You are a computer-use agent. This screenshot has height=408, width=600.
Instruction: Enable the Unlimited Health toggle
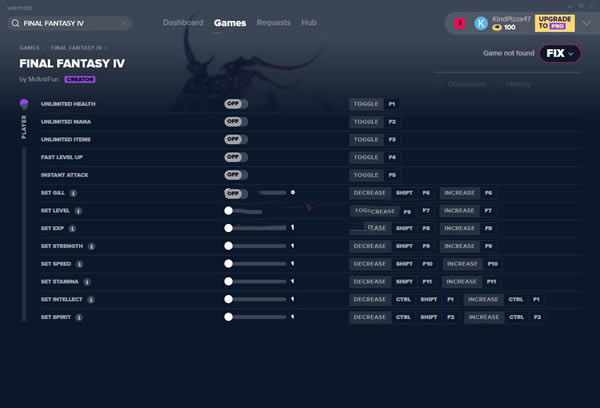(236, 104)
